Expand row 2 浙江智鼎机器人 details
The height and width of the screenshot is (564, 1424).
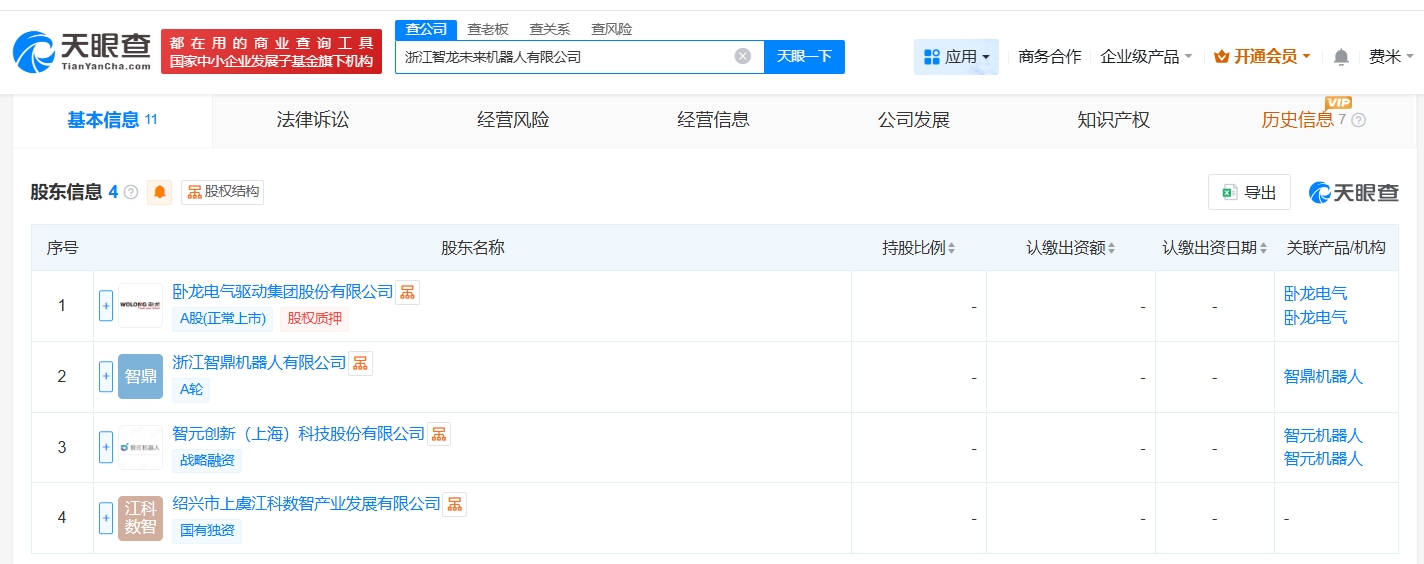(x=106, y=377)
